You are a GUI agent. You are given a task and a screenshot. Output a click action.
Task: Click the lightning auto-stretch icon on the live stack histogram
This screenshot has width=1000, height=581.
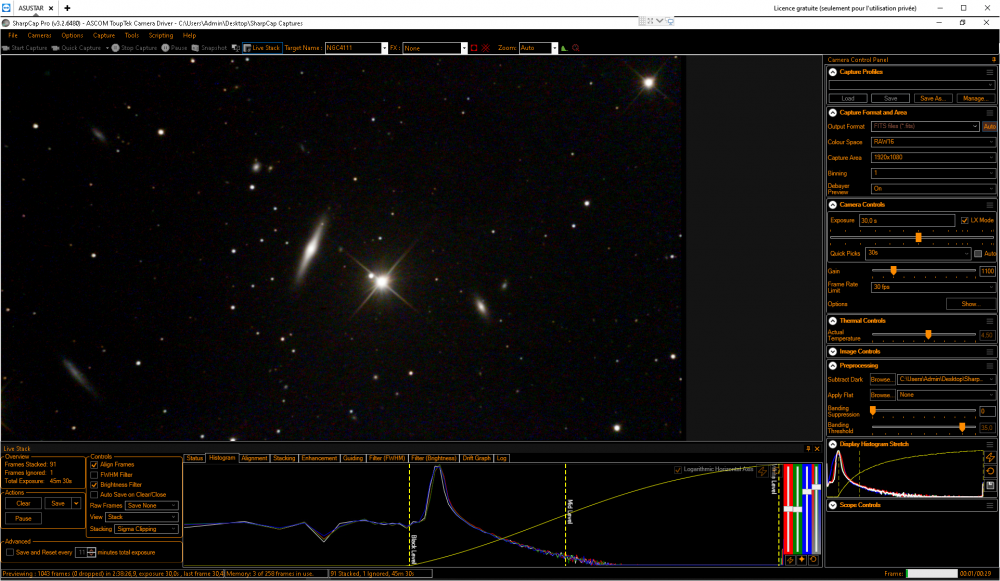pos(762,471)
